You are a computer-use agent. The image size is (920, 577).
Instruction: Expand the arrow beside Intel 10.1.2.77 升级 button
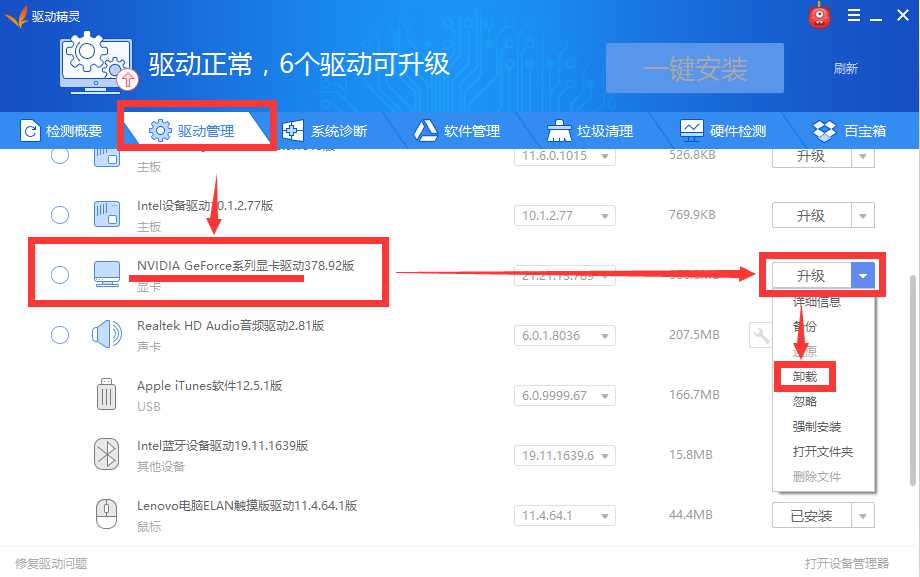(x=862, y=215)
